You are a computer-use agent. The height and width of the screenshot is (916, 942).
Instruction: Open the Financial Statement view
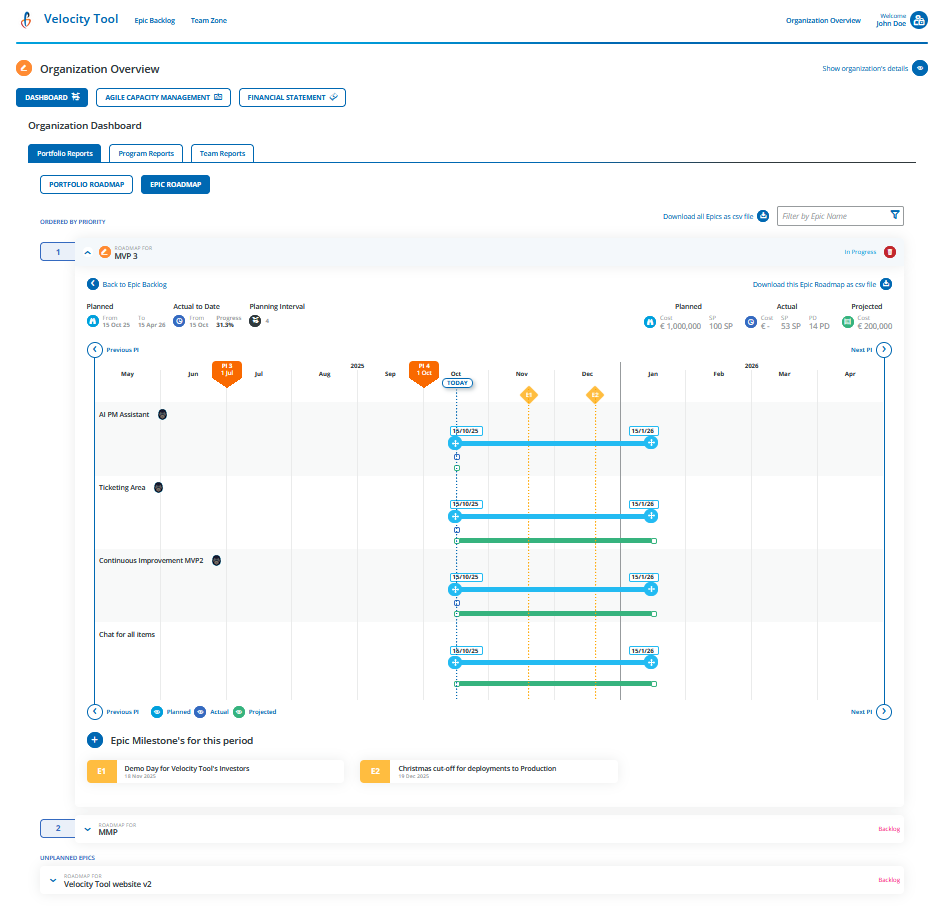pos(291,98)
